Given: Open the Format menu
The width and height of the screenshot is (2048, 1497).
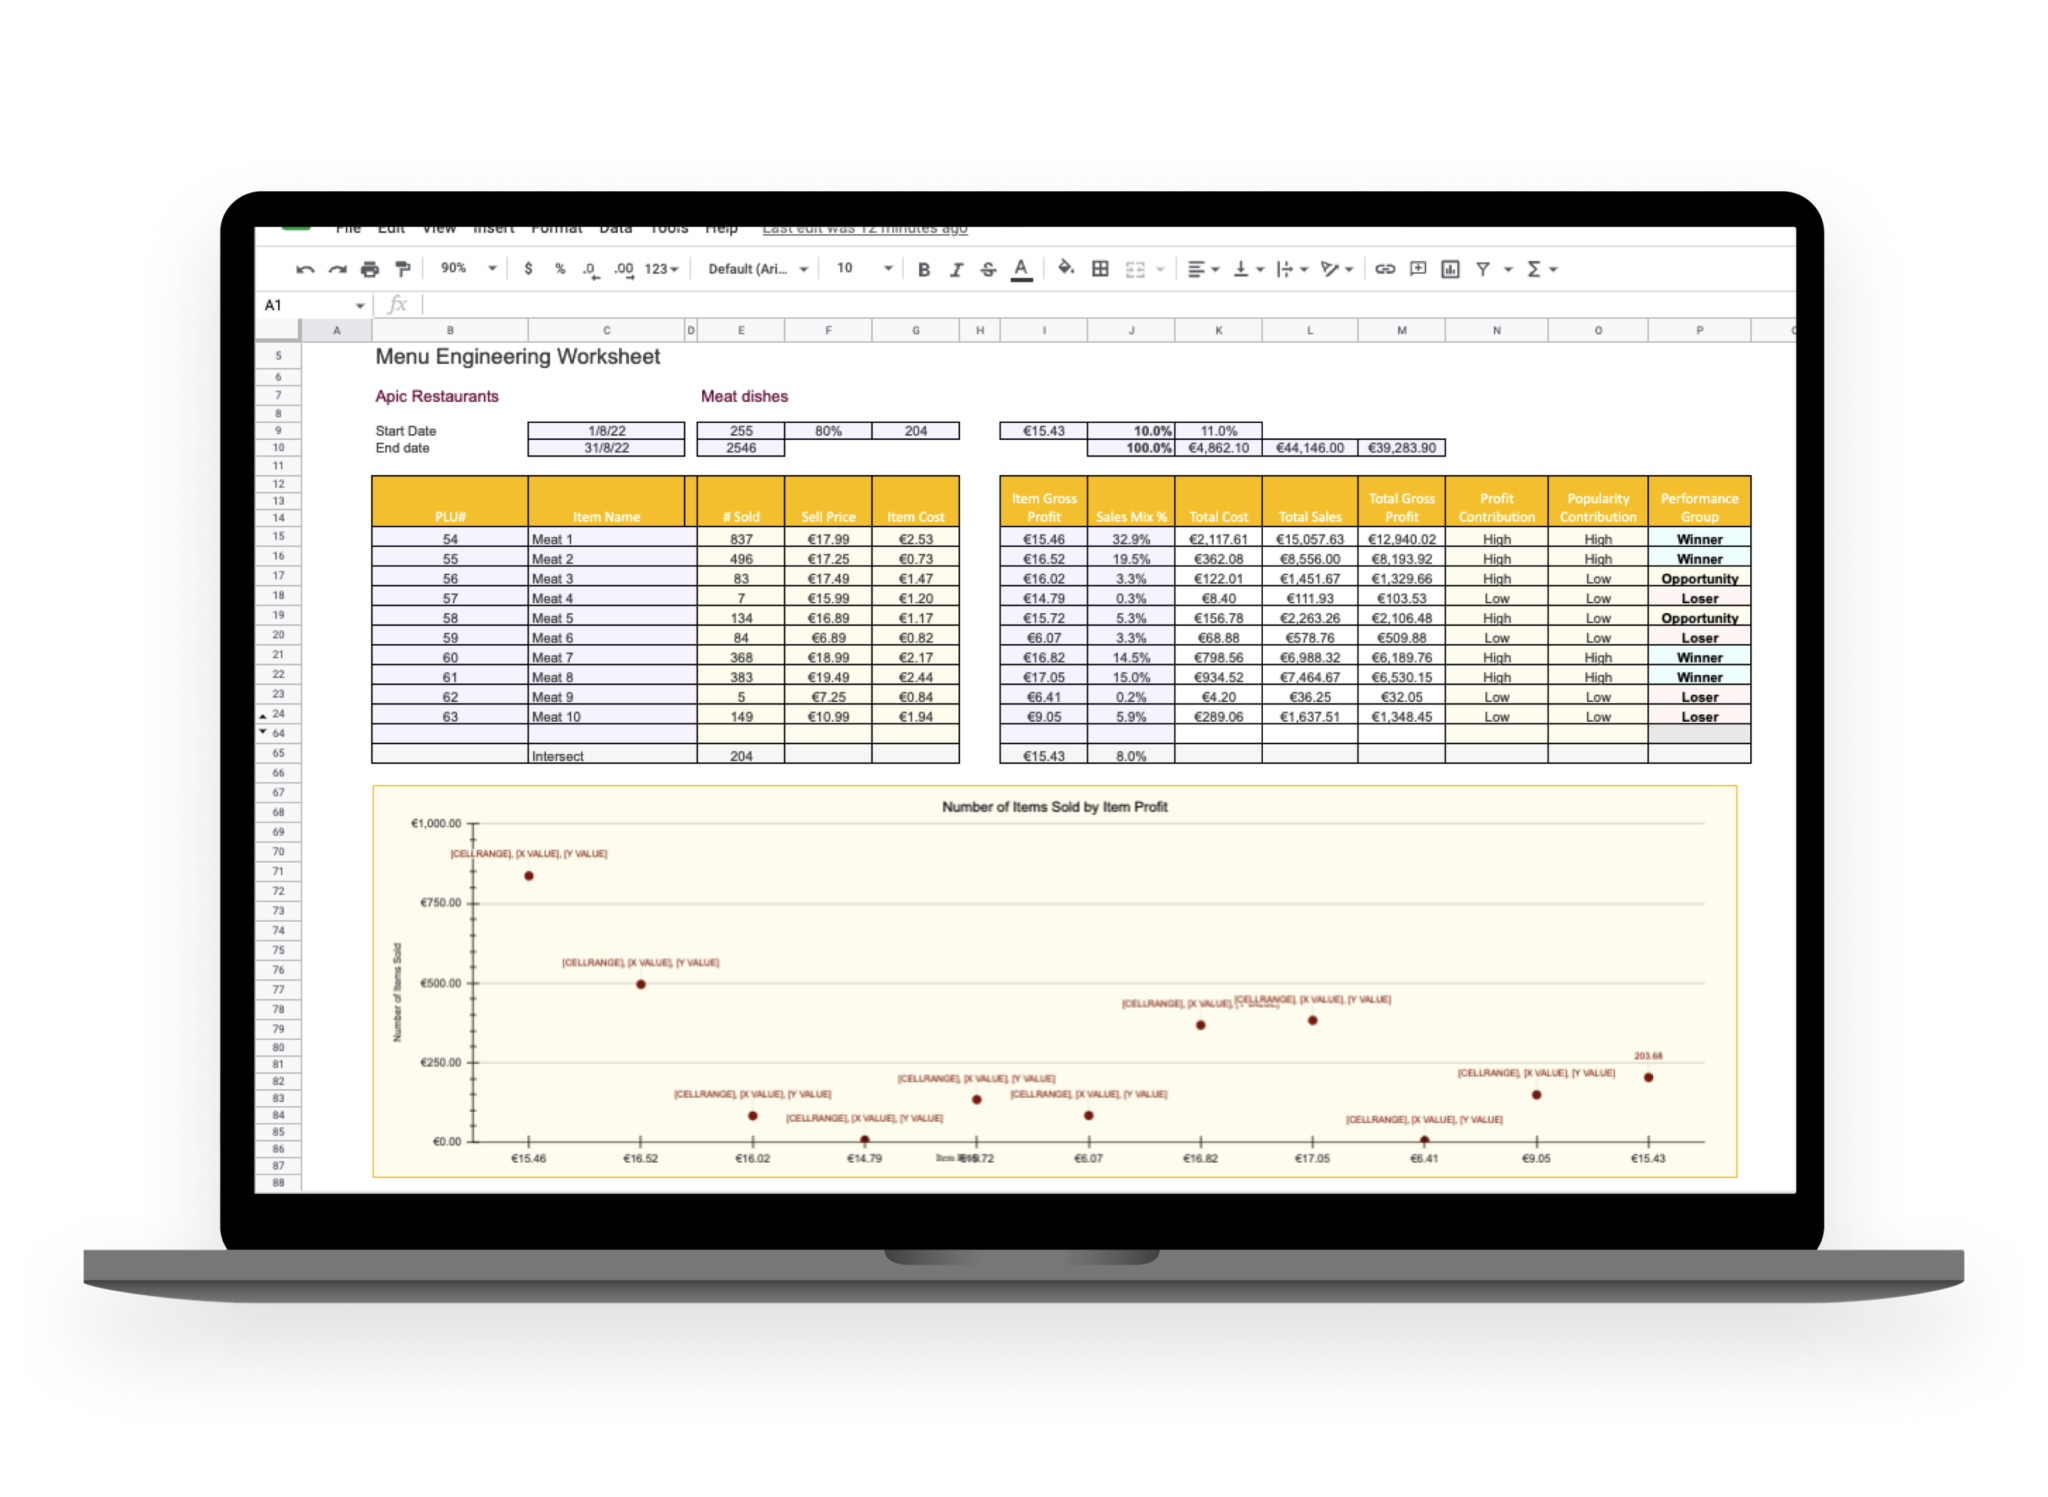Looking at the screenshot, I should pos(558,228).
